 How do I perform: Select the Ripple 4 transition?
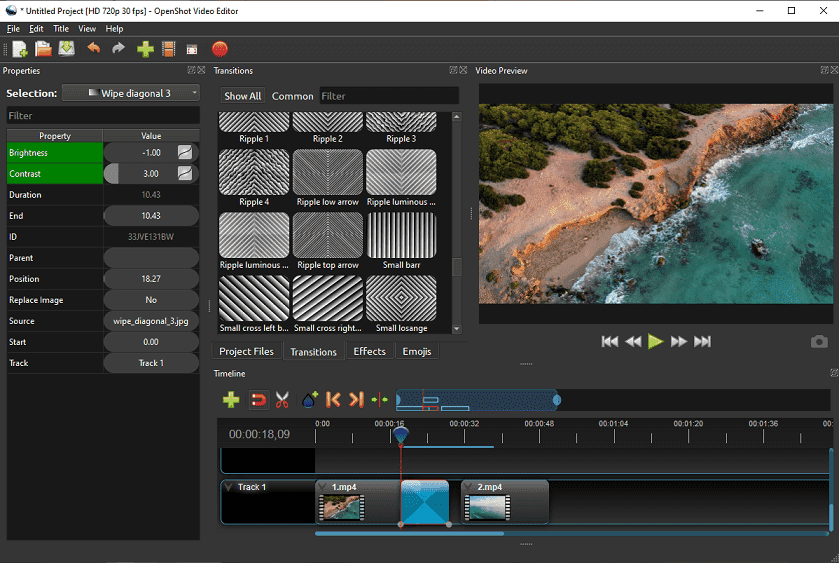tap(254, 178)
